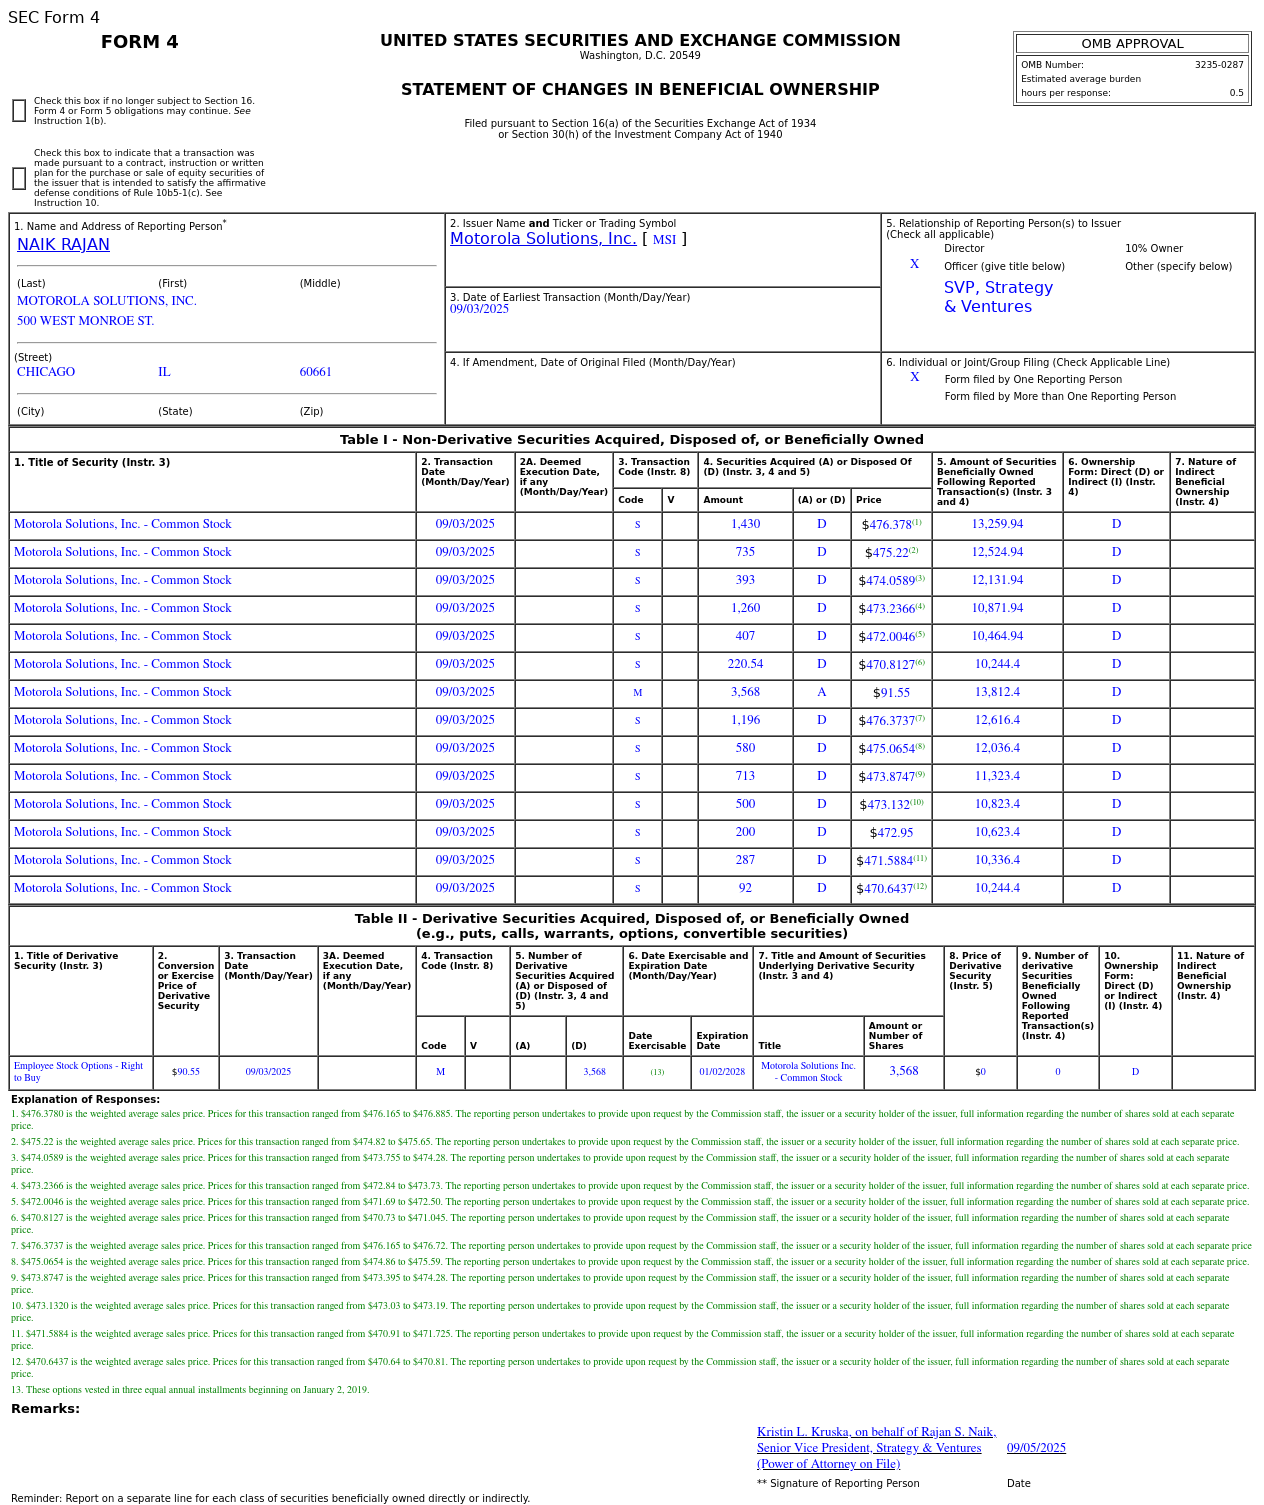The image size is (1264, 1505).
Task: Click the derivative security price $0
Action: click(x=980, y=1072)
